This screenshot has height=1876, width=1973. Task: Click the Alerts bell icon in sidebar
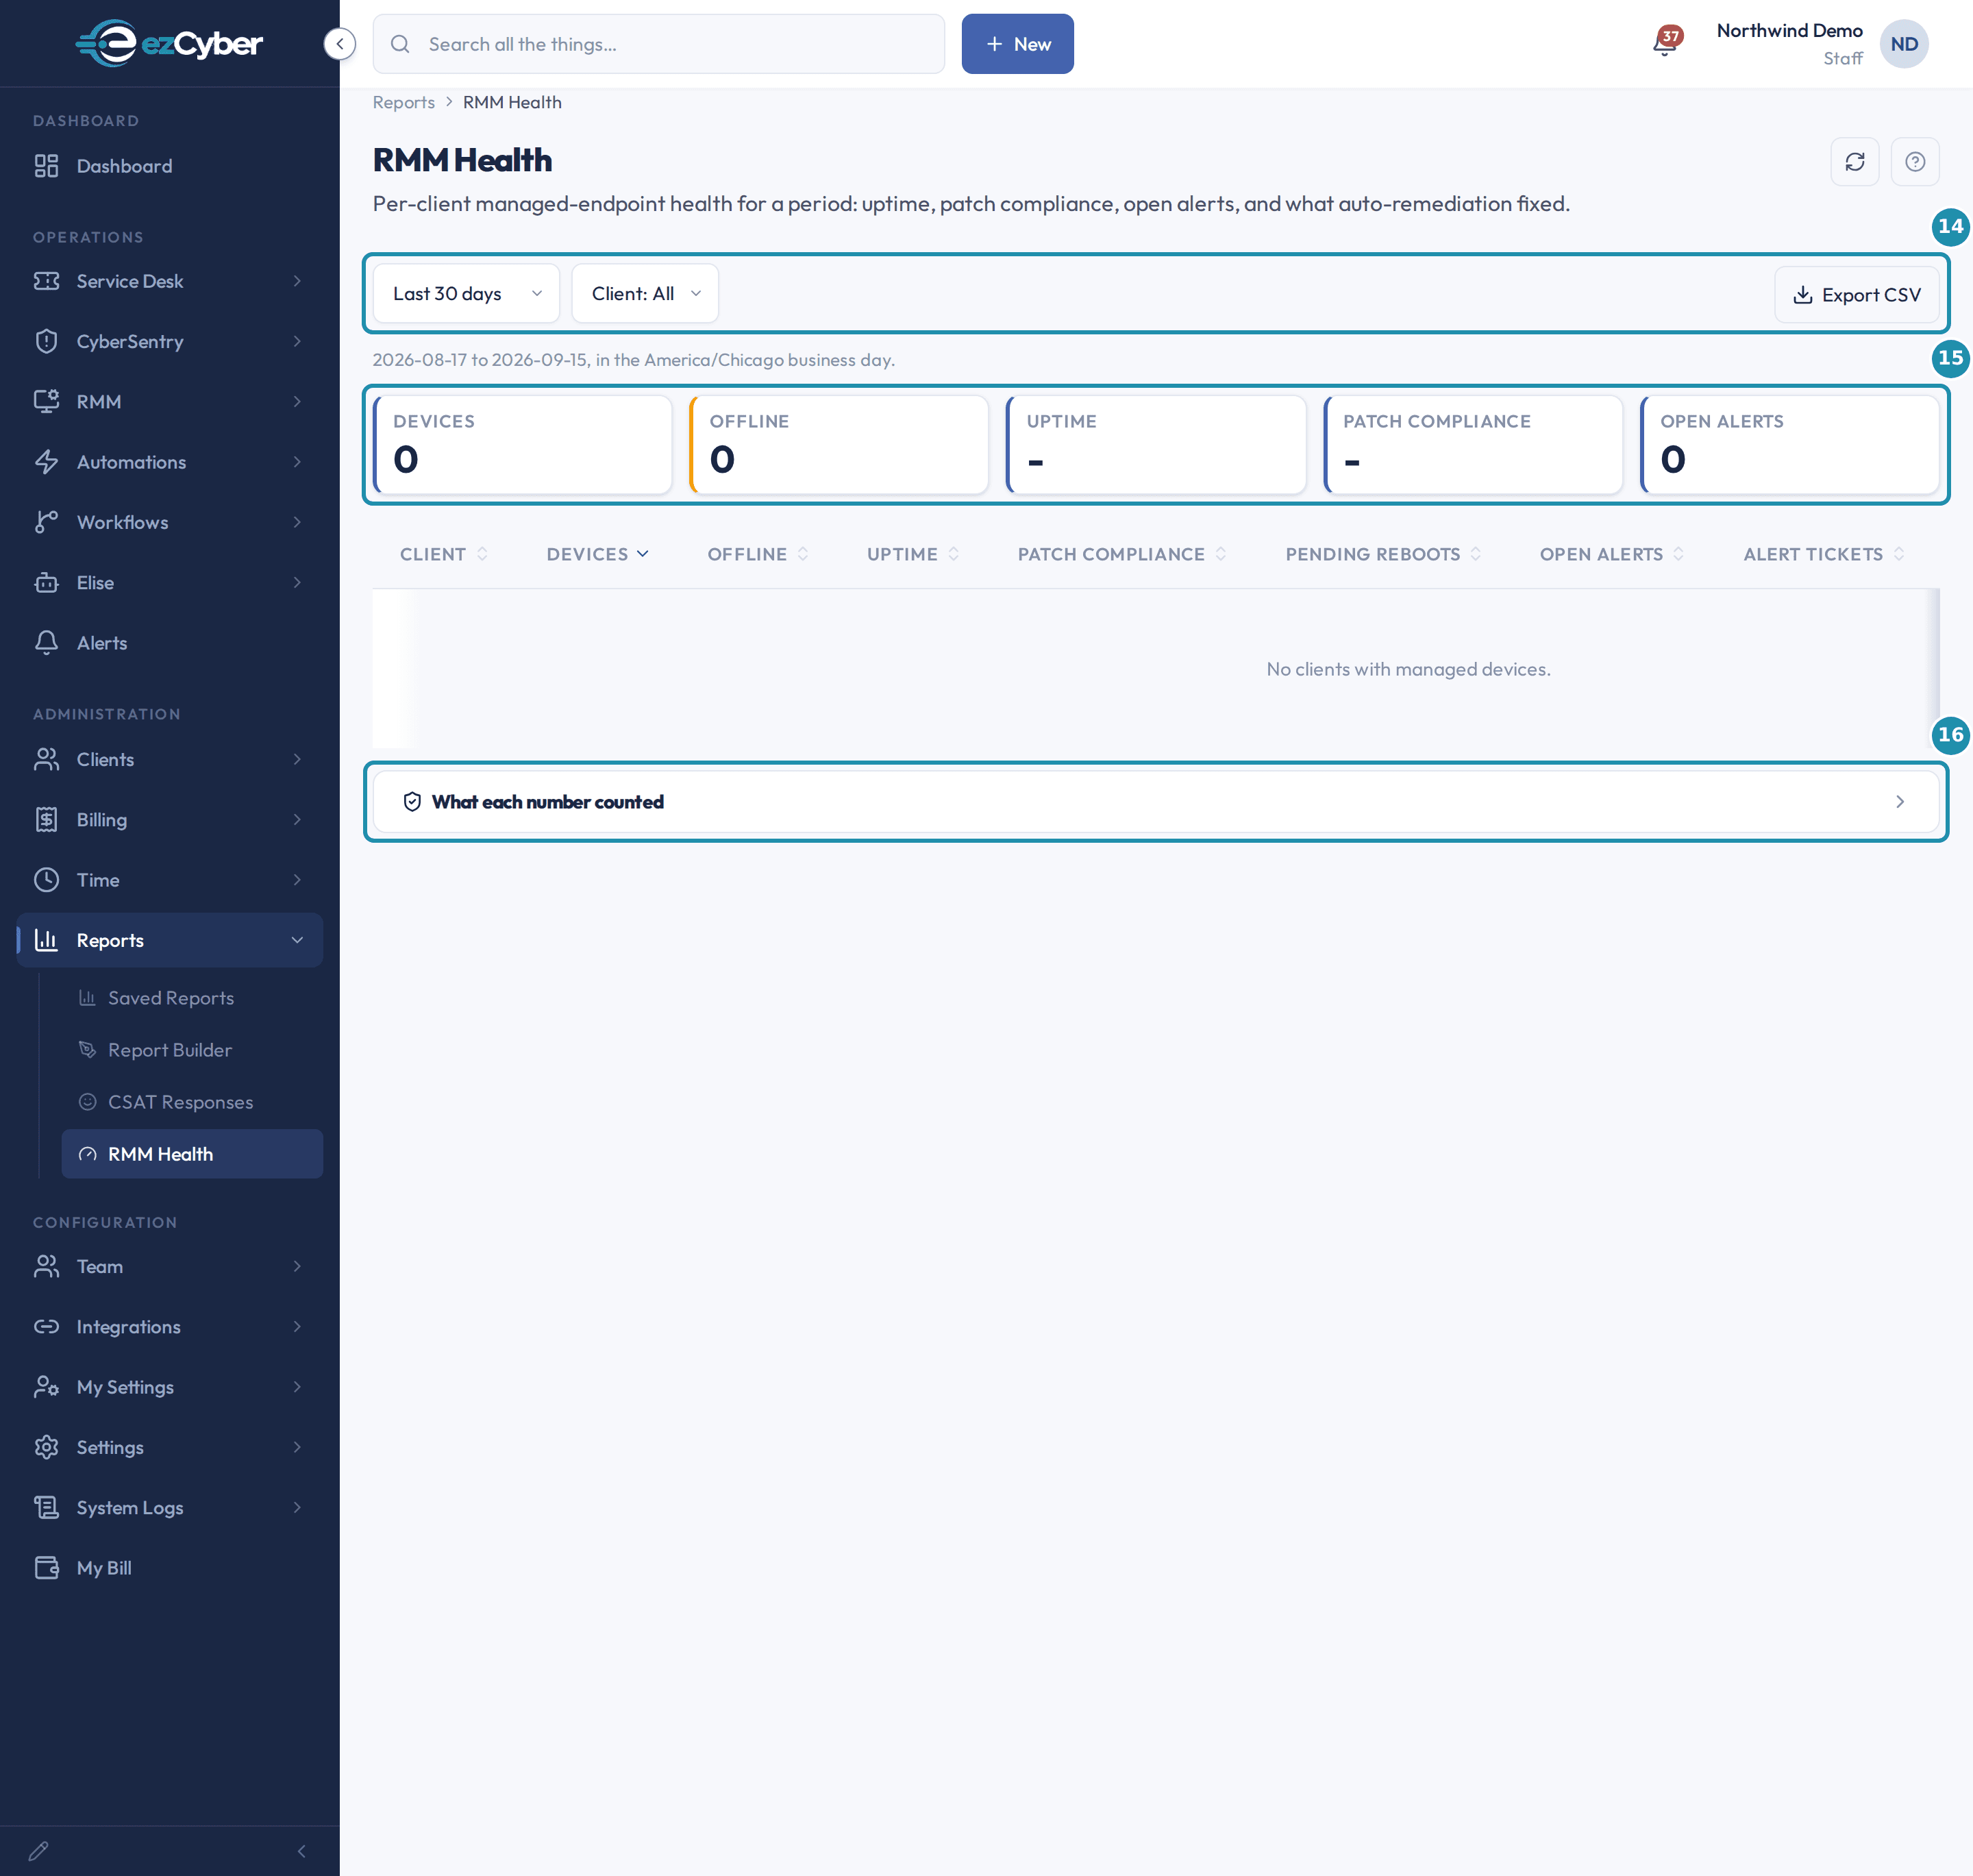click(x=47, y=643)
